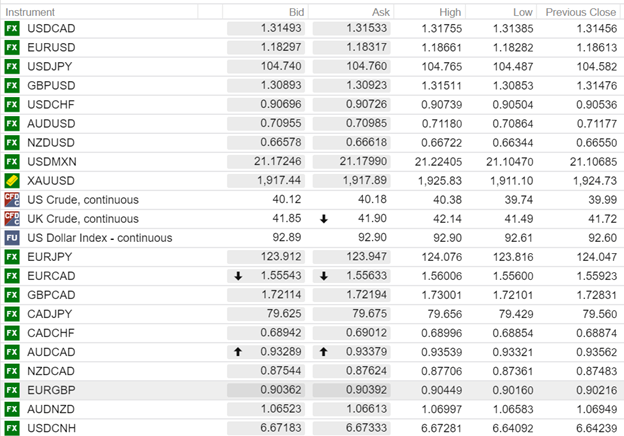The image size is (624, 436).
Task: Click the FU icon for US Dollar Index
Action: (12, 238)
